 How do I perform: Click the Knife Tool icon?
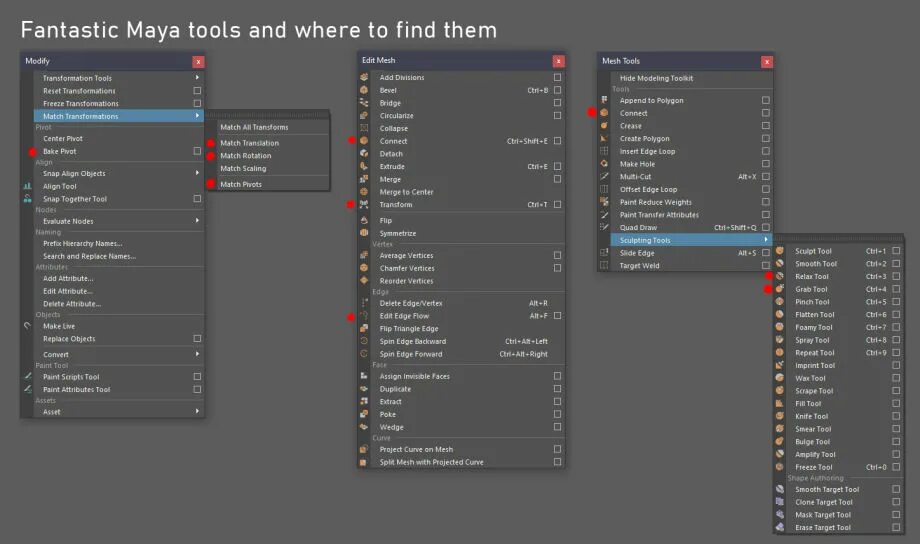[780, 416]
